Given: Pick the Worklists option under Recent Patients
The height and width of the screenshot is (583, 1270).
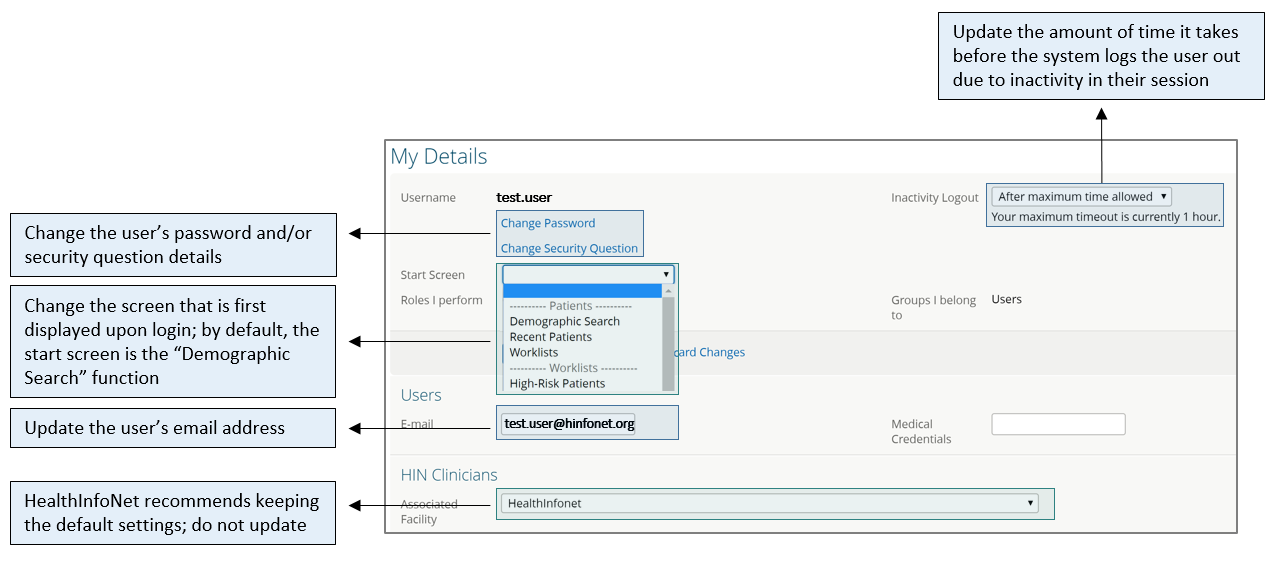Looking at the screenshot, I should [534, 352].
